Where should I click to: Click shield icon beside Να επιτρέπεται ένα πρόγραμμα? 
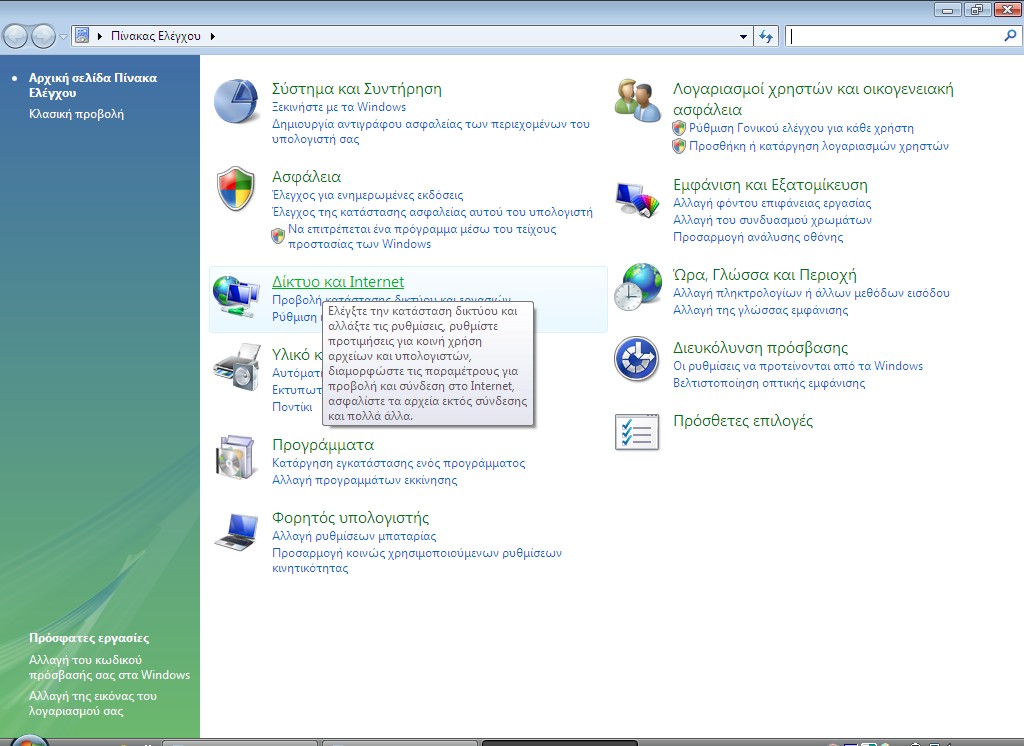[x=278, y=236]
